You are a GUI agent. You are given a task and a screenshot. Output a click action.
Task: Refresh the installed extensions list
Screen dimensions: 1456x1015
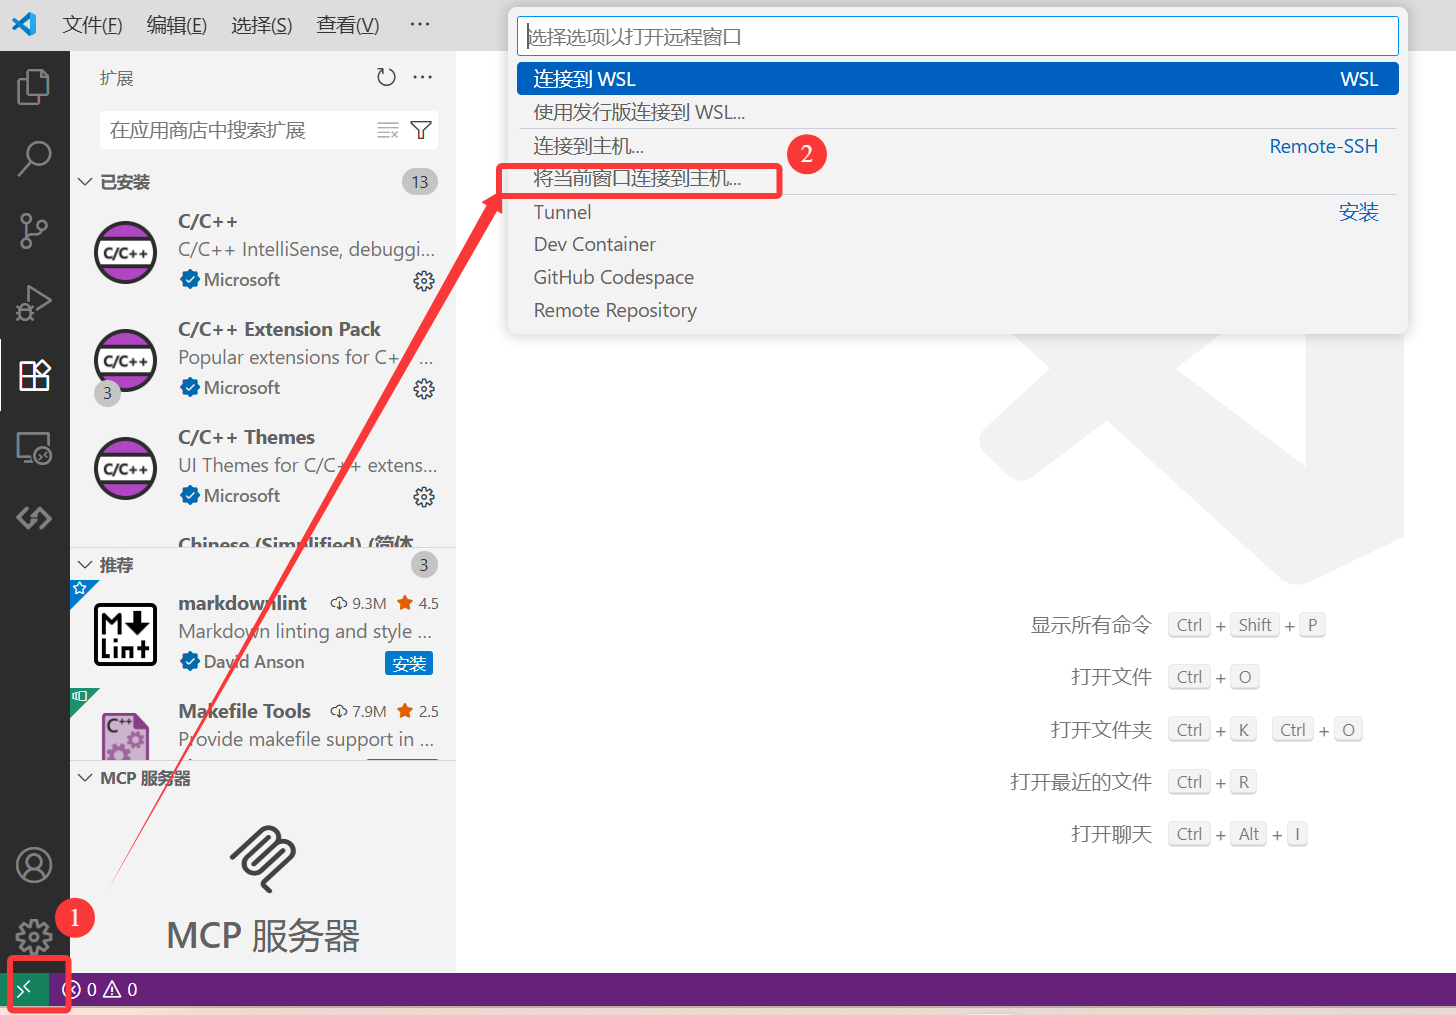coord(386,76)
